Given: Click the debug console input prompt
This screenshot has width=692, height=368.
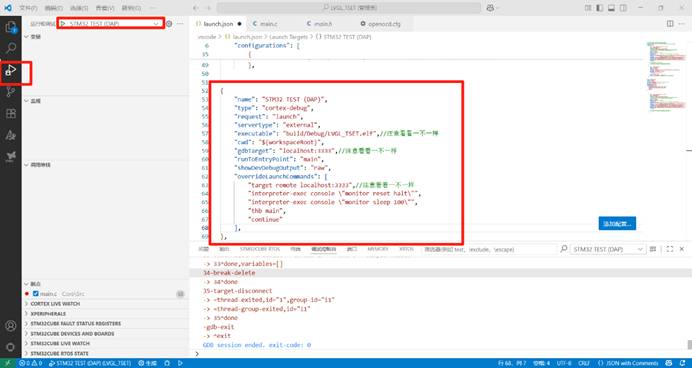Looking at the screenshot, I should 441,353.
